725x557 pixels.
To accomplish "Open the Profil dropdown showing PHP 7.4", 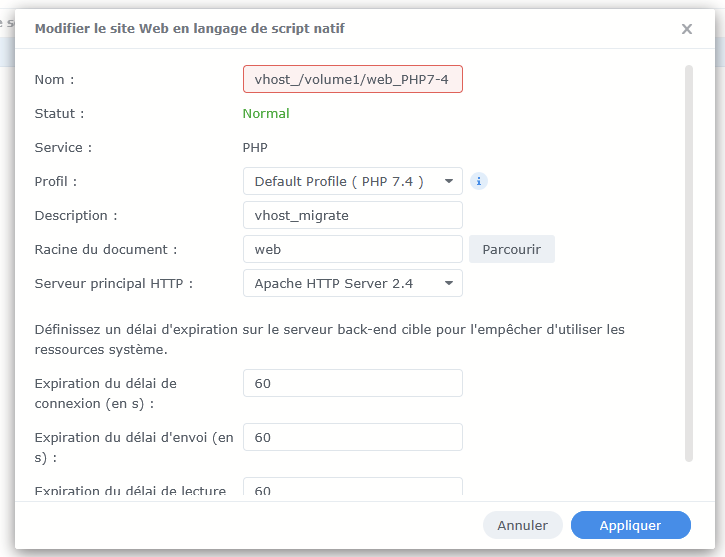I will (x=352, y=181).
